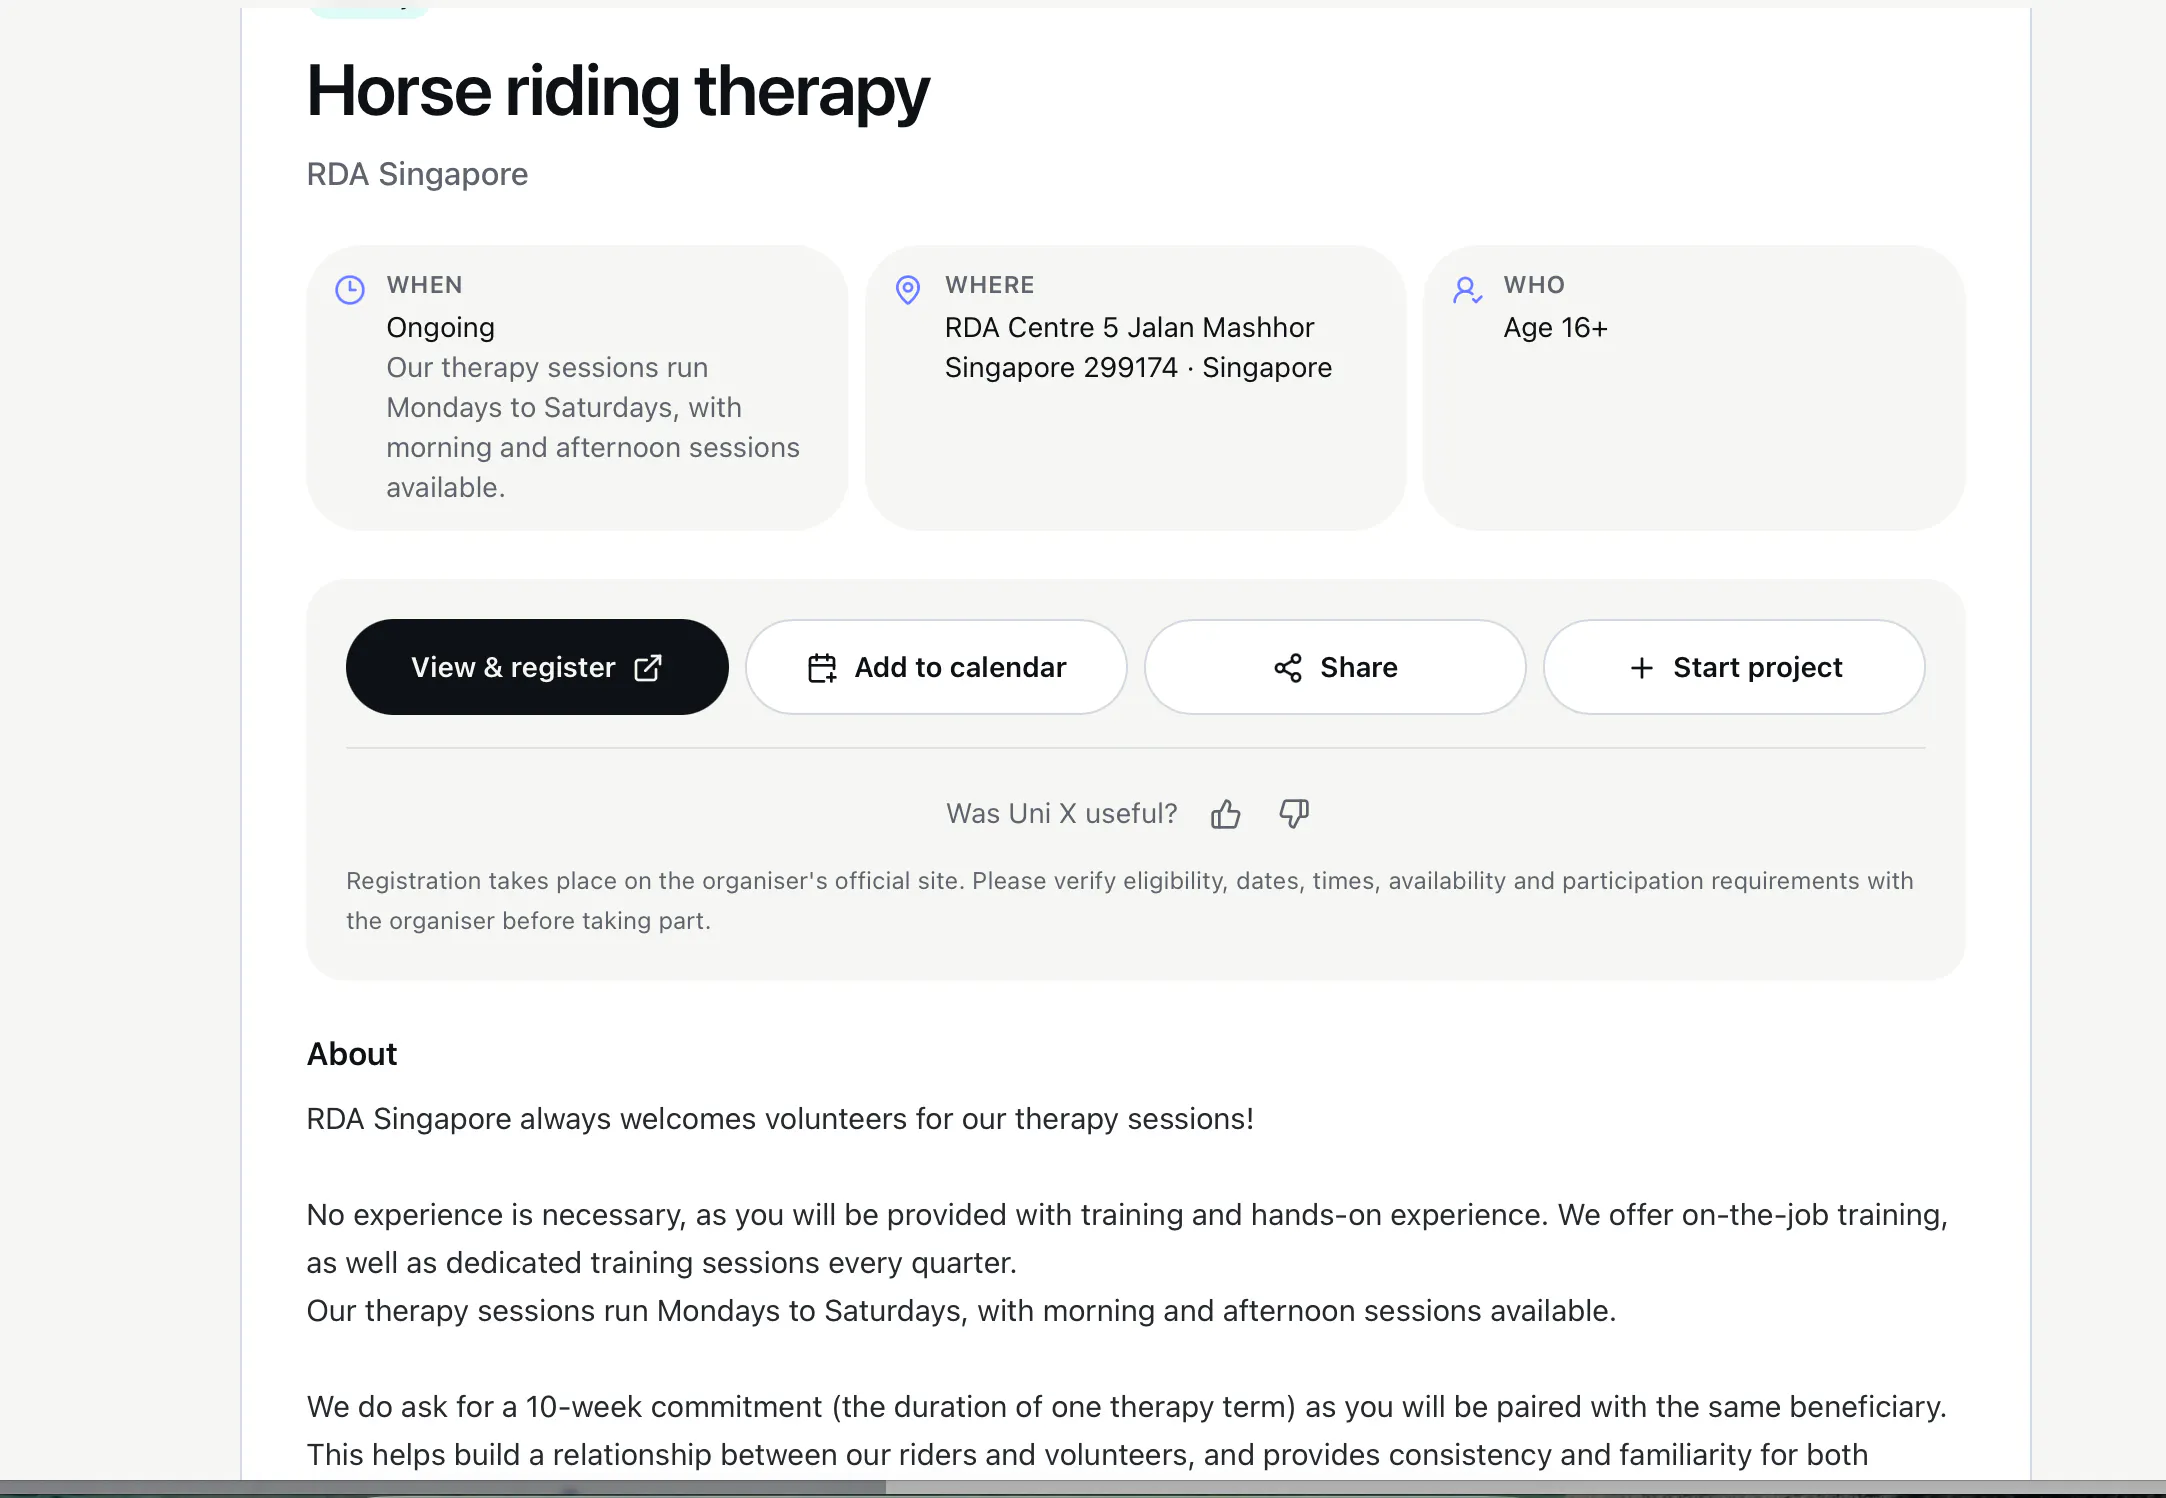The image size is (2166, 1498).
Task: Click the Ongoing schedule label
Action: [x=440, y=327]
